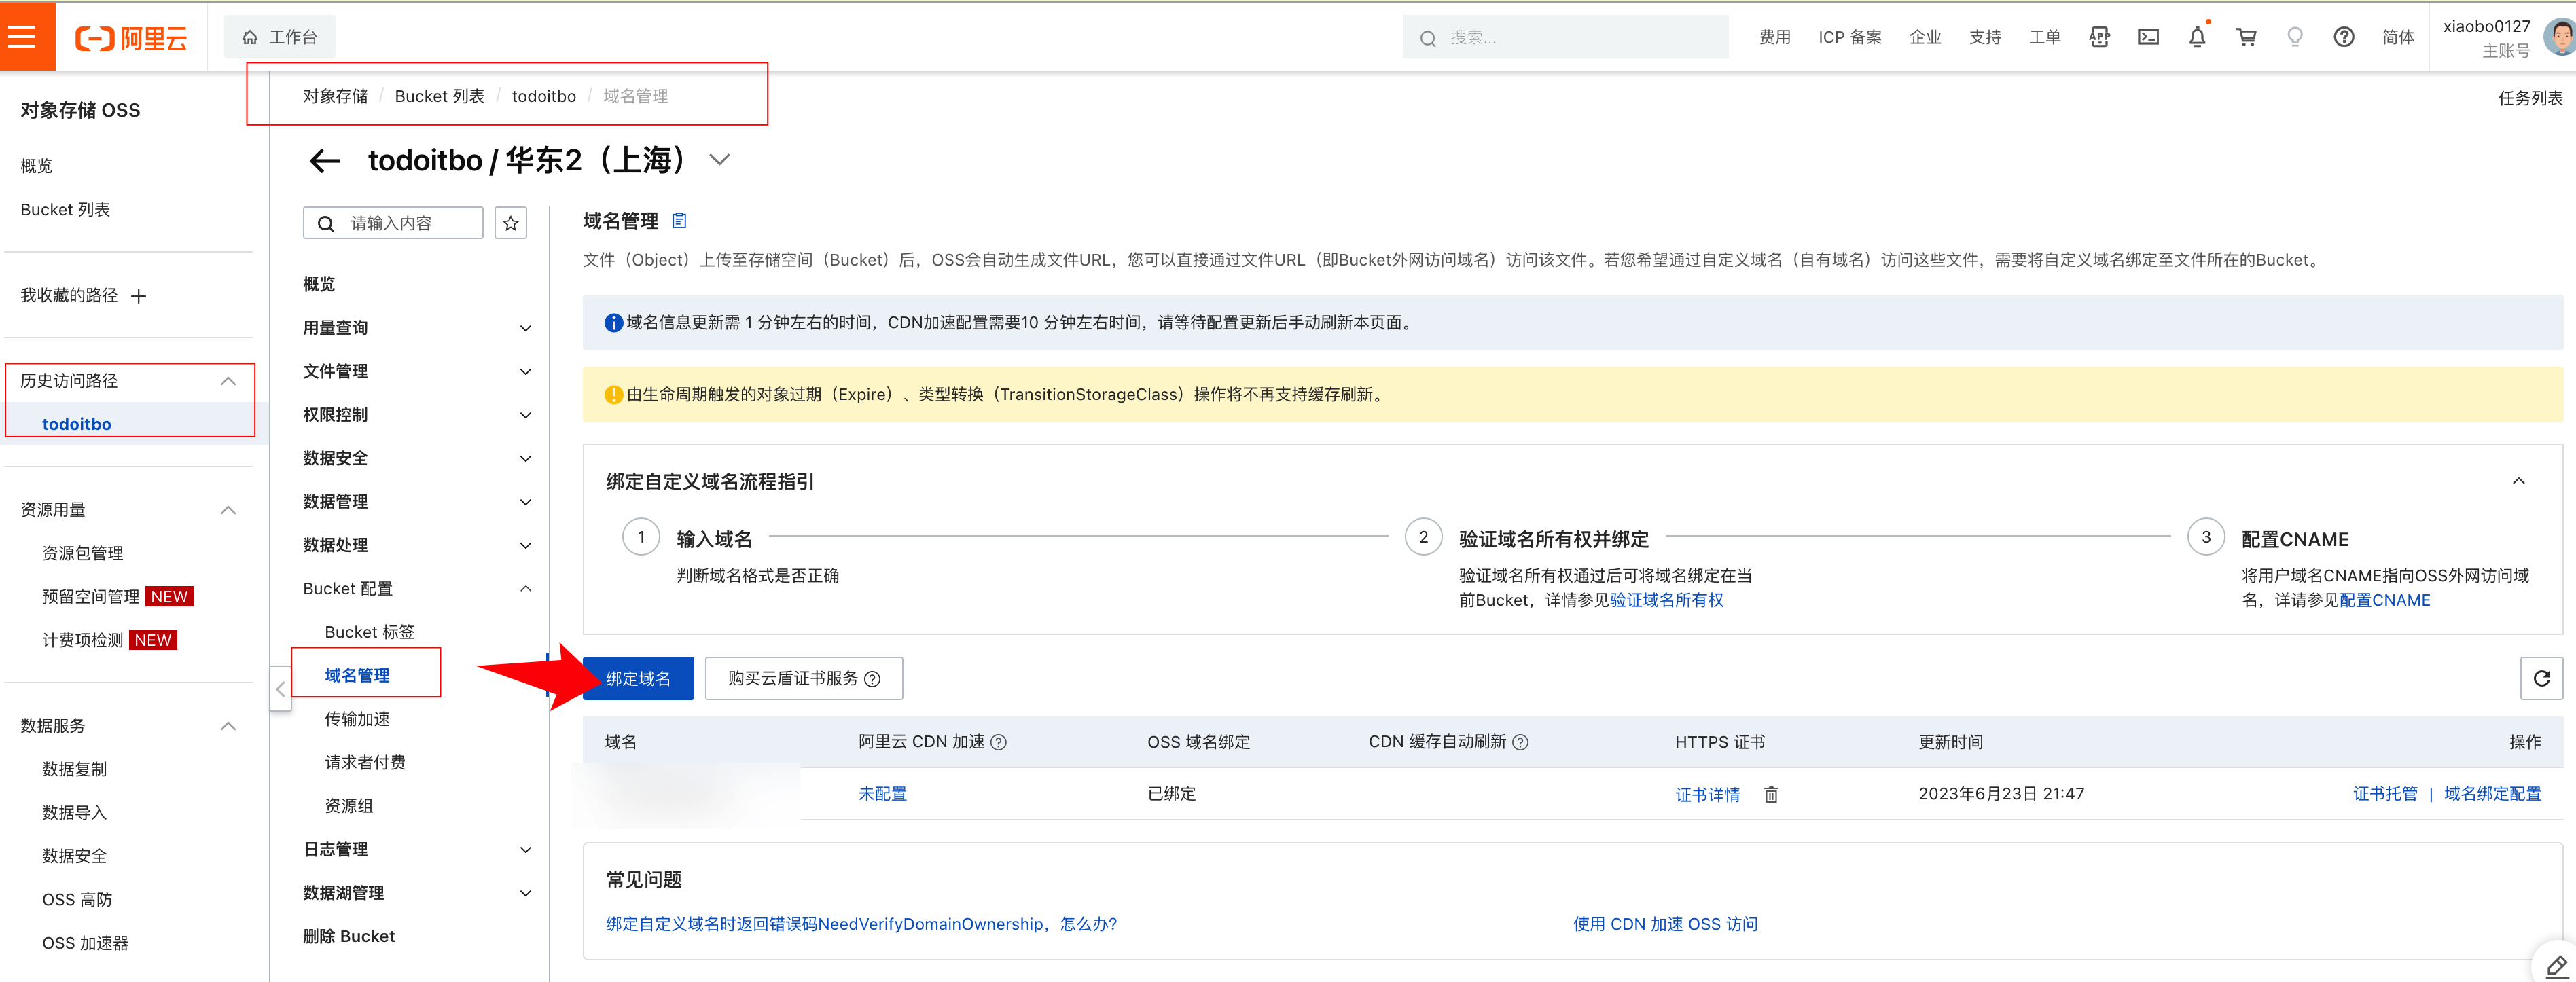
Task: Select 传输加速 in the bucket menu
Action: [357, 719]
